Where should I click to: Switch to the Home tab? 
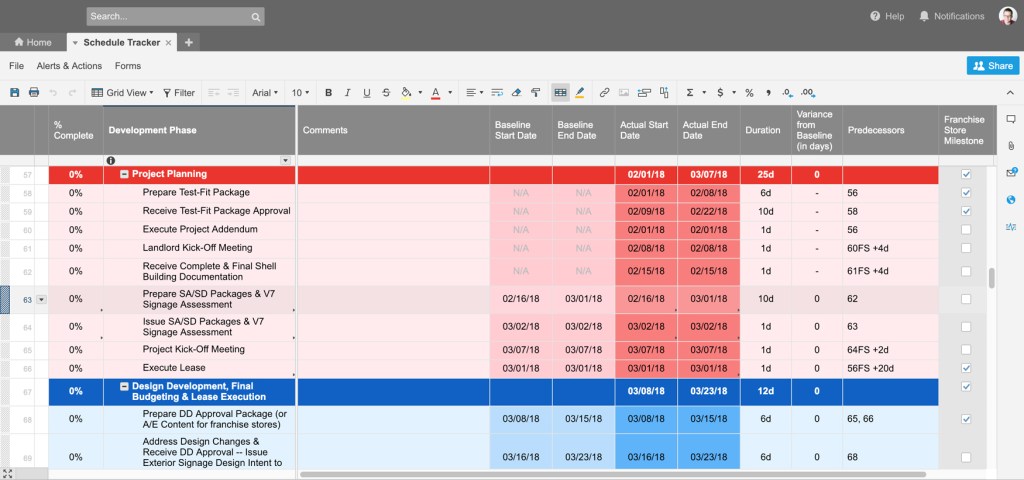pyautogui.click(x=32, y=43)
